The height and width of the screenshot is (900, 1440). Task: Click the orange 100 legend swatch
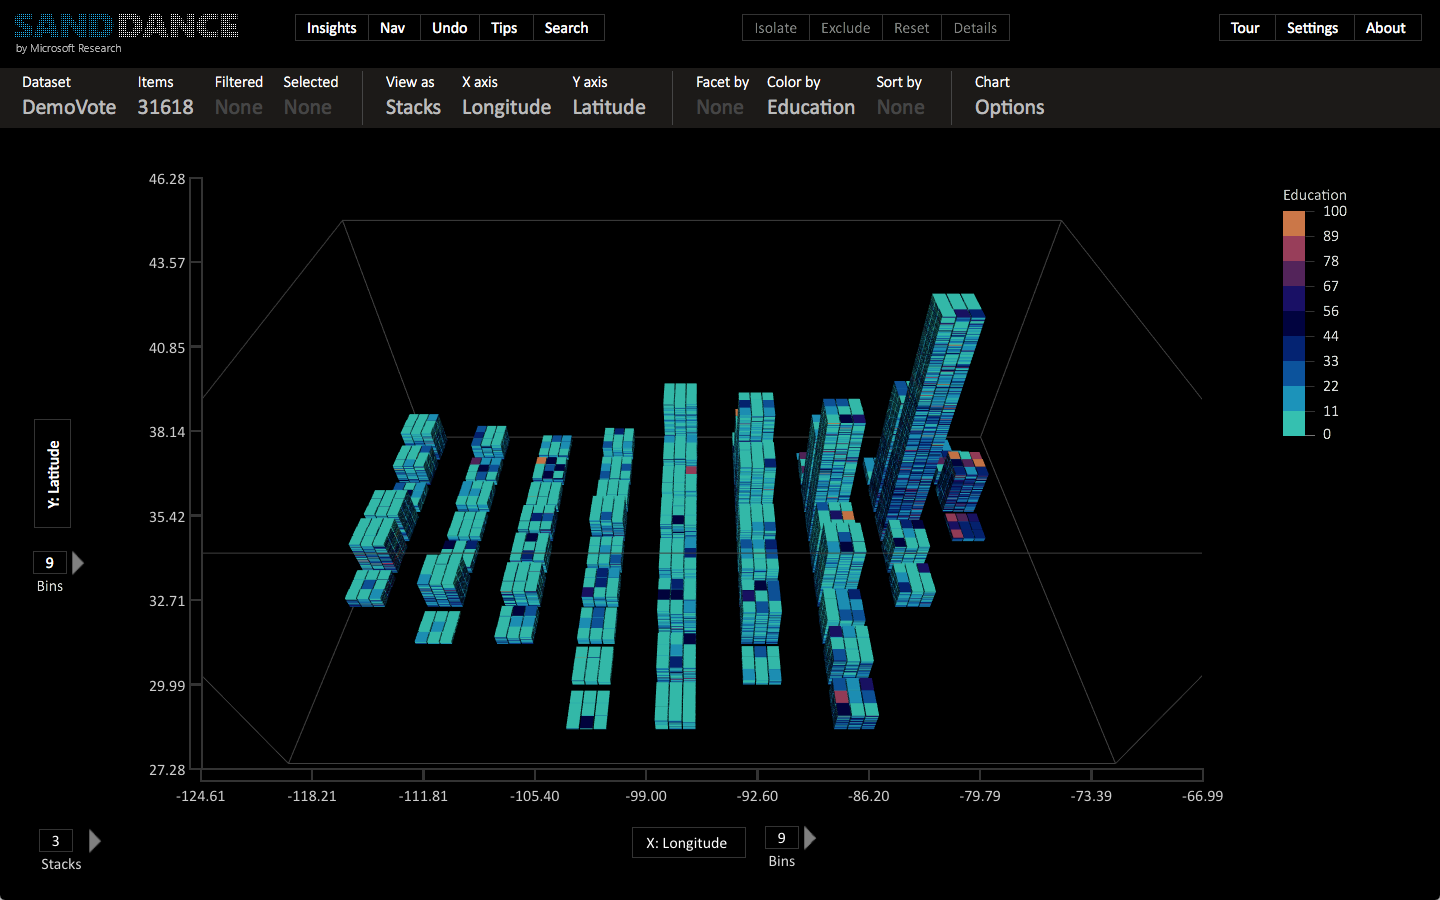[x=1294, y=223]
